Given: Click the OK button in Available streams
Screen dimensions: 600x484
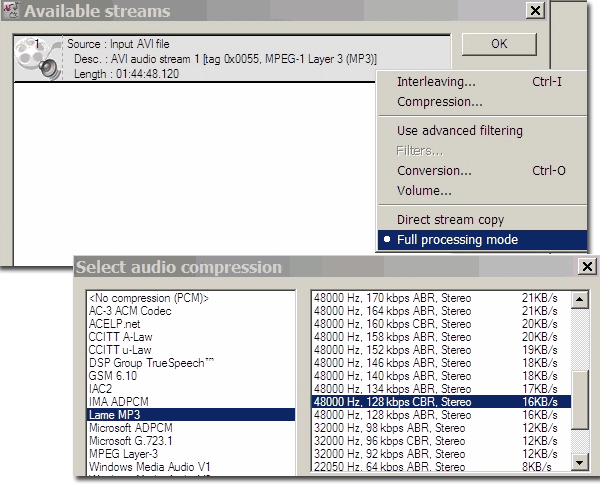Looking at the screenshot, I should point(499,44).
